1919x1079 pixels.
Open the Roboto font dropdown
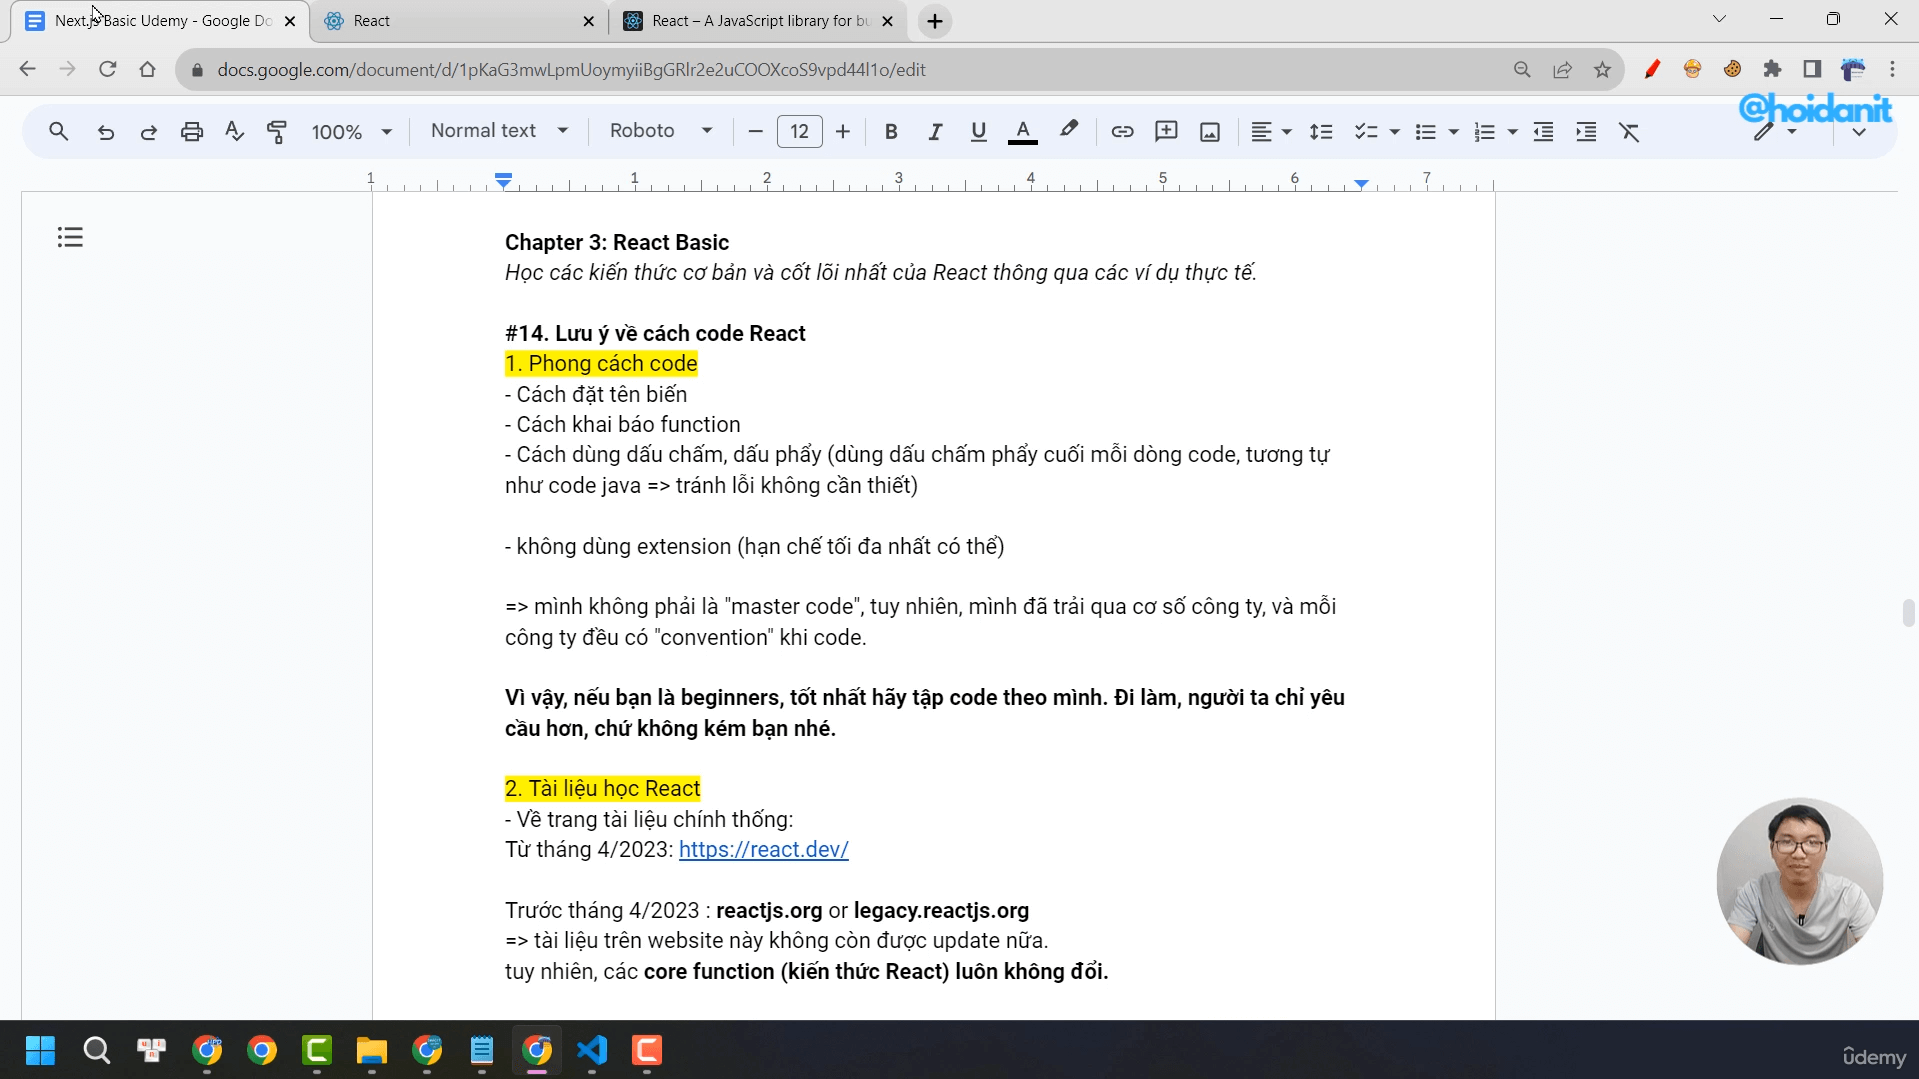661,131
